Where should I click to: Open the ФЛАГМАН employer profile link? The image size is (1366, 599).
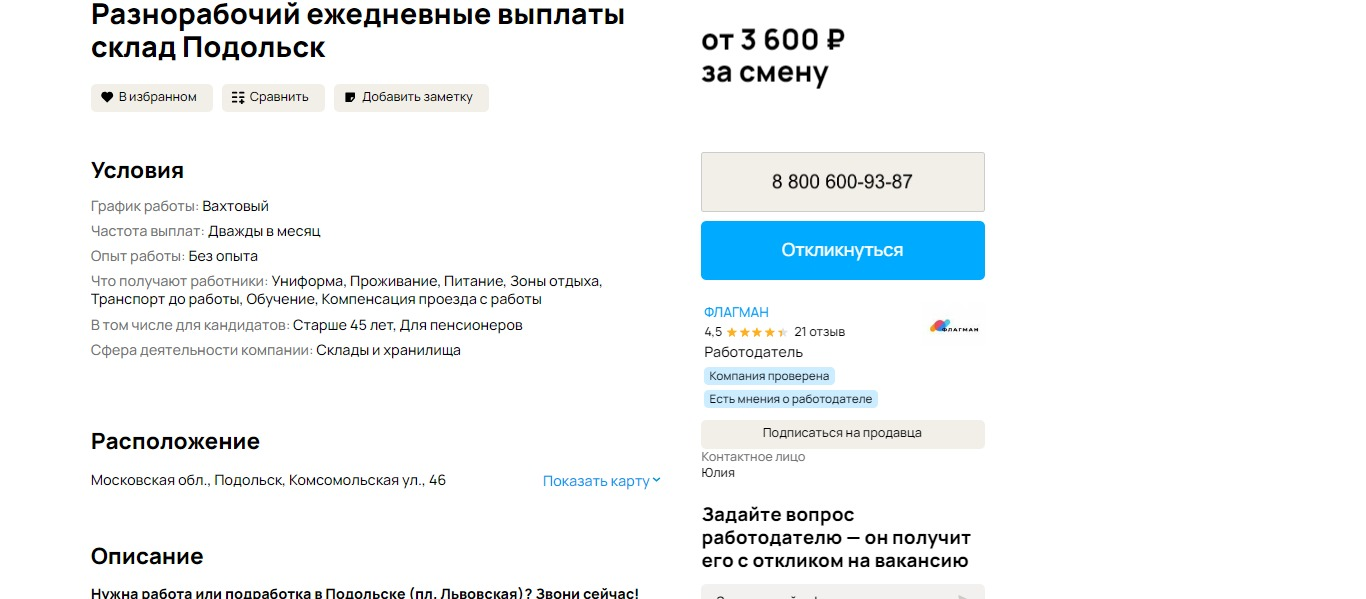point(736,312)
